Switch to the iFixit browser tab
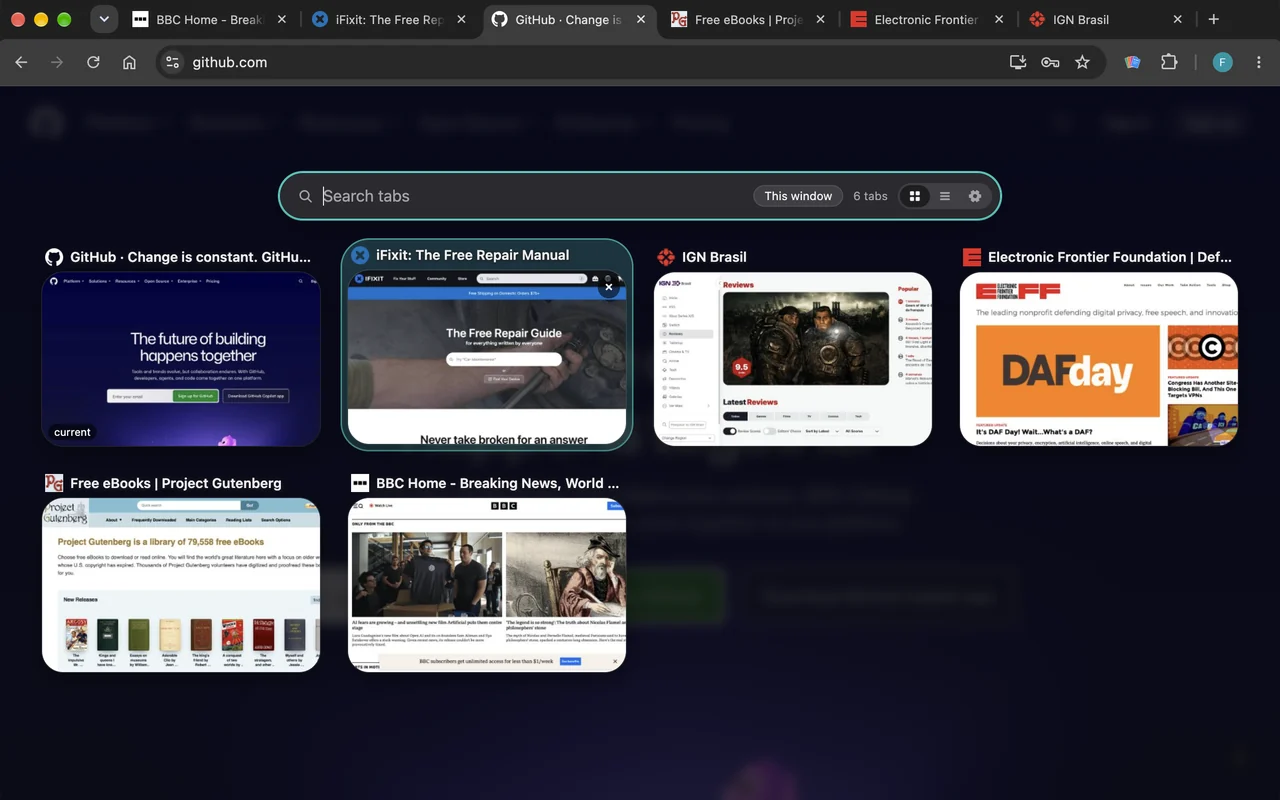This screenshot has height=800, width=1280. (x=389, y=20)
